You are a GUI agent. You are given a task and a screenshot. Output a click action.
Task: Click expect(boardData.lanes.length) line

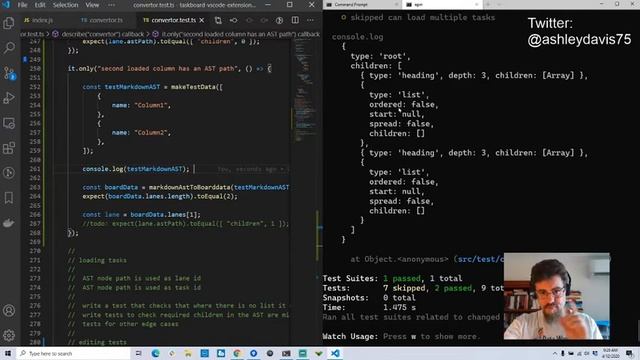[x=160, y=196]
